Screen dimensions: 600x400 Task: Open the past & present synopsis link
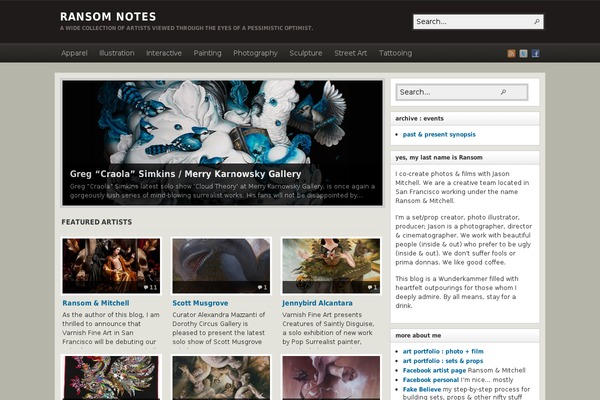click(439, 134)
